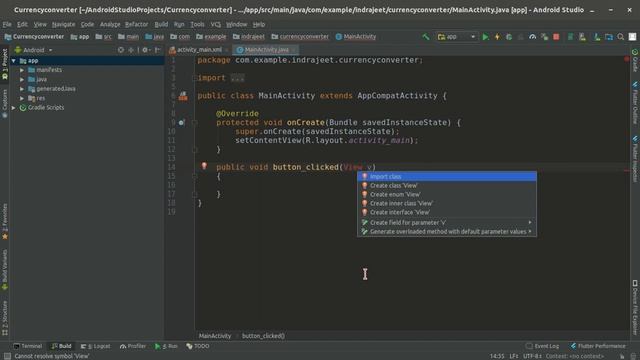Open the app run configuration dropdown
This screenshot has height=360, width=640.
tap(456, 37)
